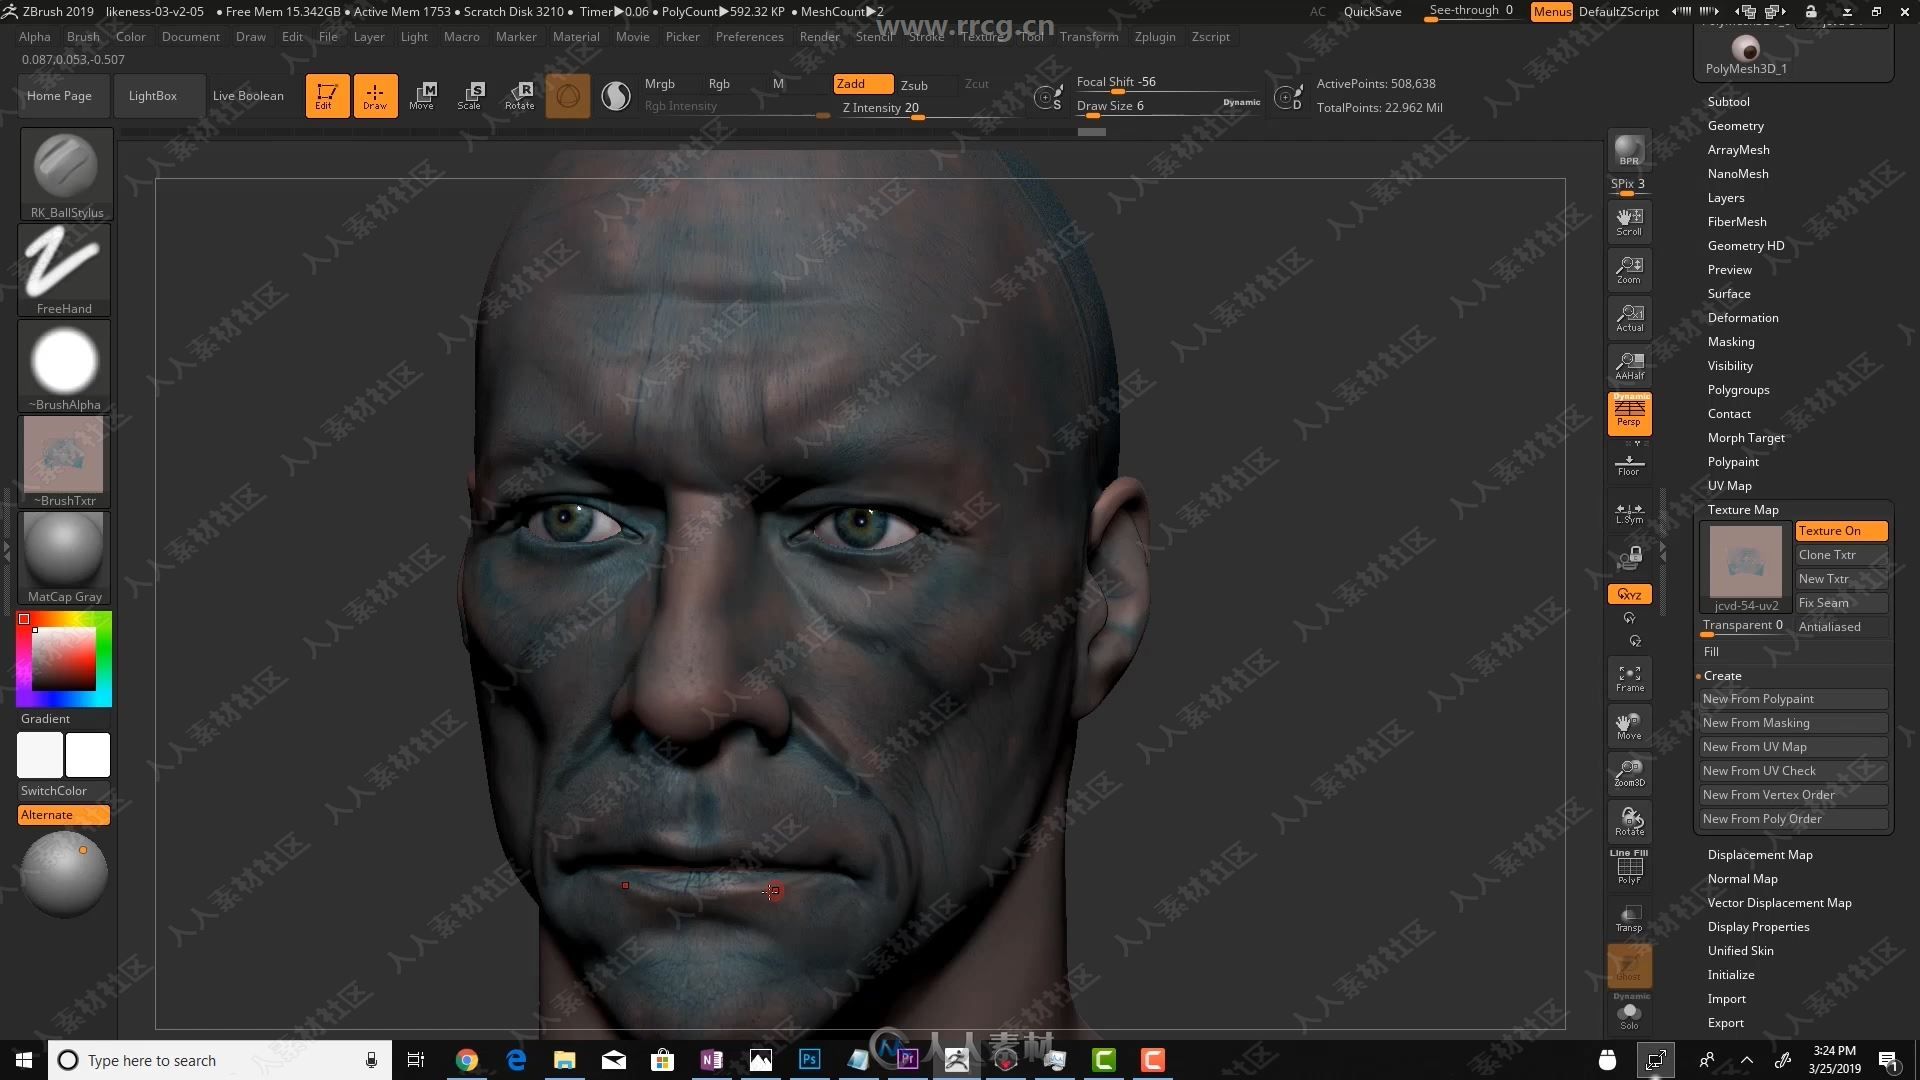This screenshot has width=1920, height=1080.
Task: Toggle Solo mode
Action: pyautogui.click(x=1629, y=1015)
